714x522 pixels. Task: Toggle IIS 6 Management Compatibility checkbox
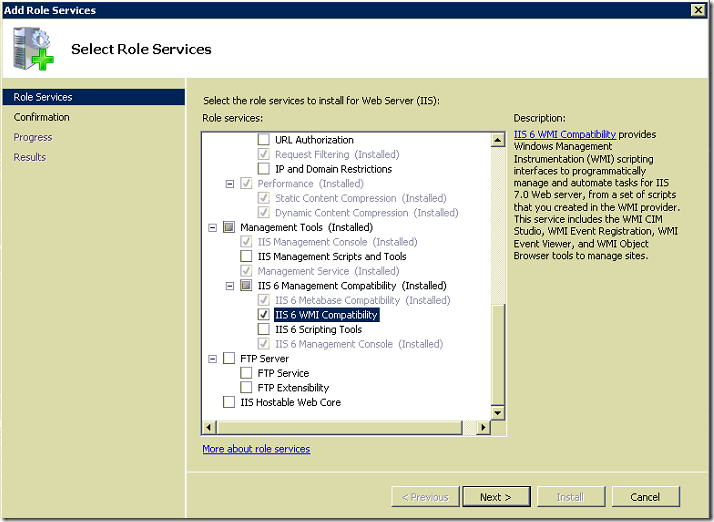click(246, 285)
